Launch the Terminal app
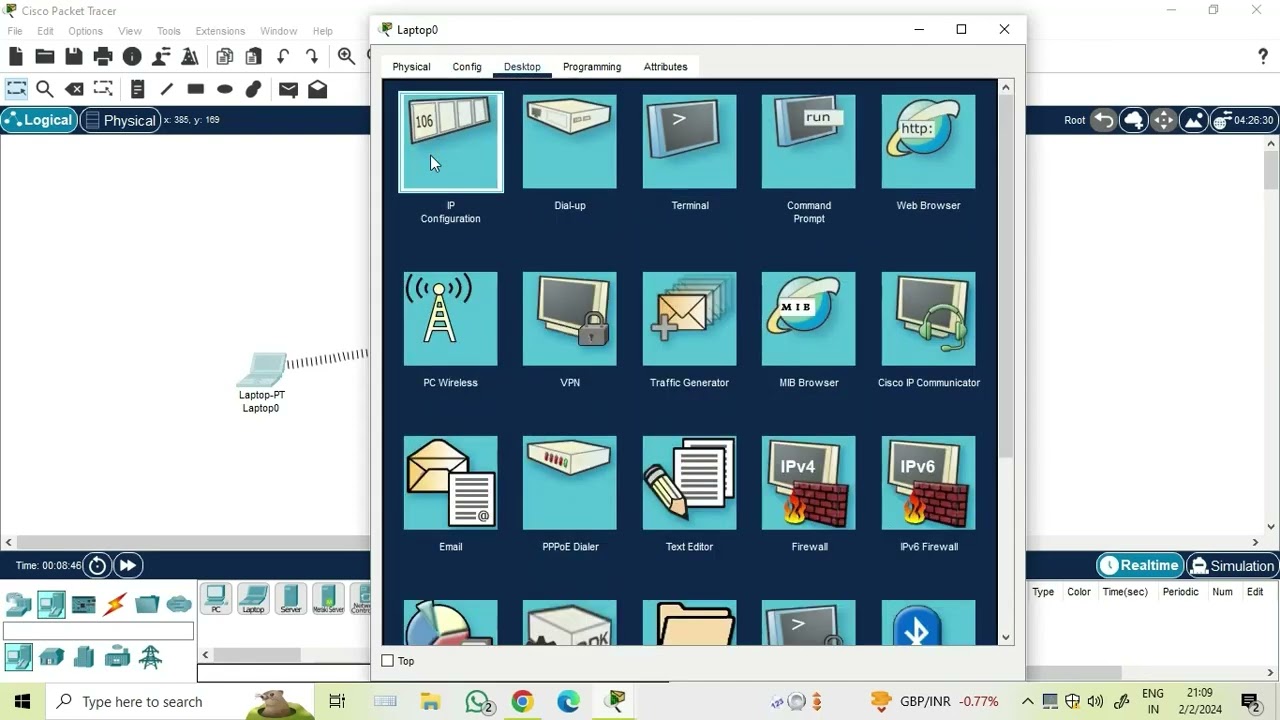The width and height of the screenshot is (1280, 720). (x=690, y=142)
